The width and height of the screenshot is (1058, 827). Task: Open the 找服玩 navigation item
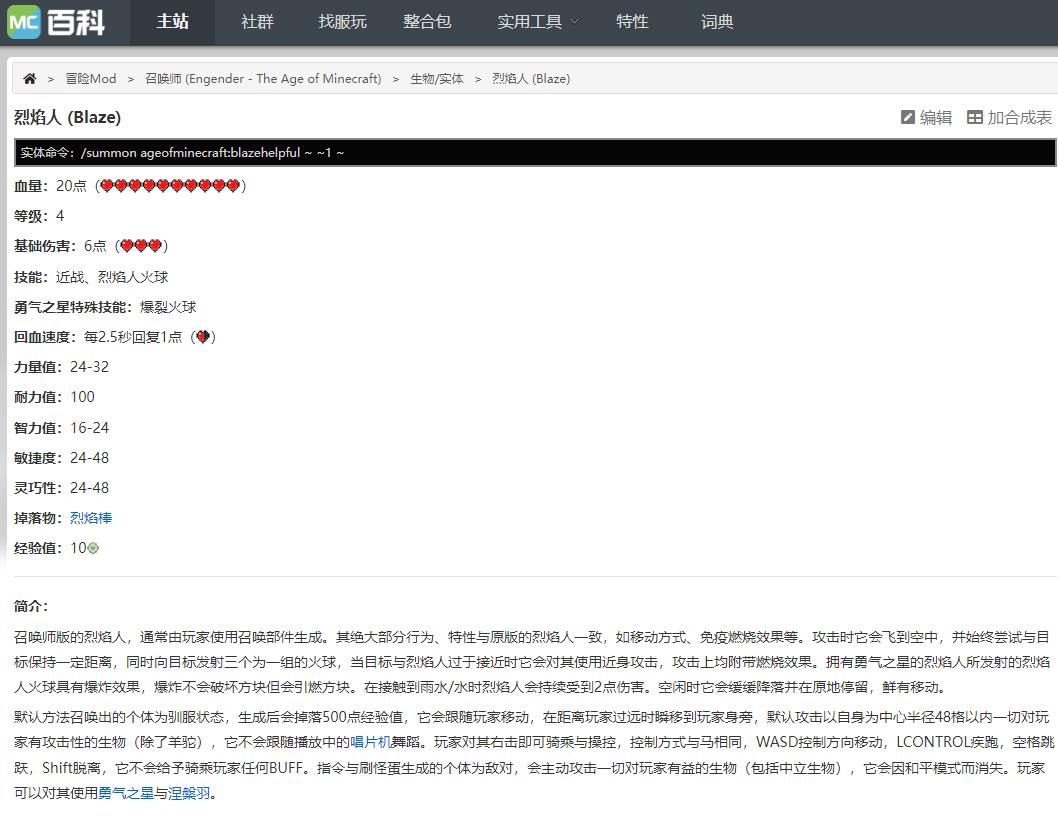pos(342,22)
